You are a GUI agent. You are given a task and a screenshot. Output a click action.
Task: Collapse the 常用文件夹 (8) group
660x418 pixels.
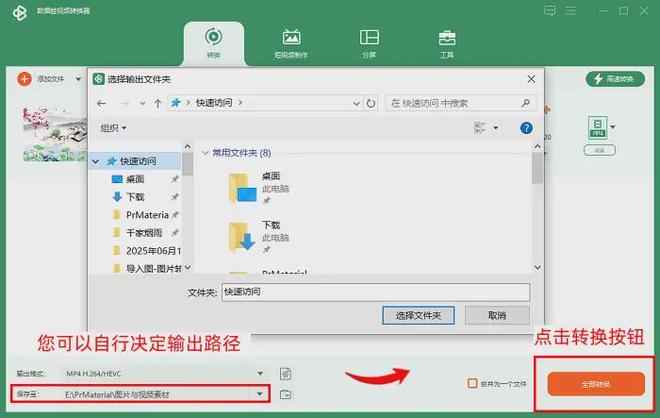point(205,153)
